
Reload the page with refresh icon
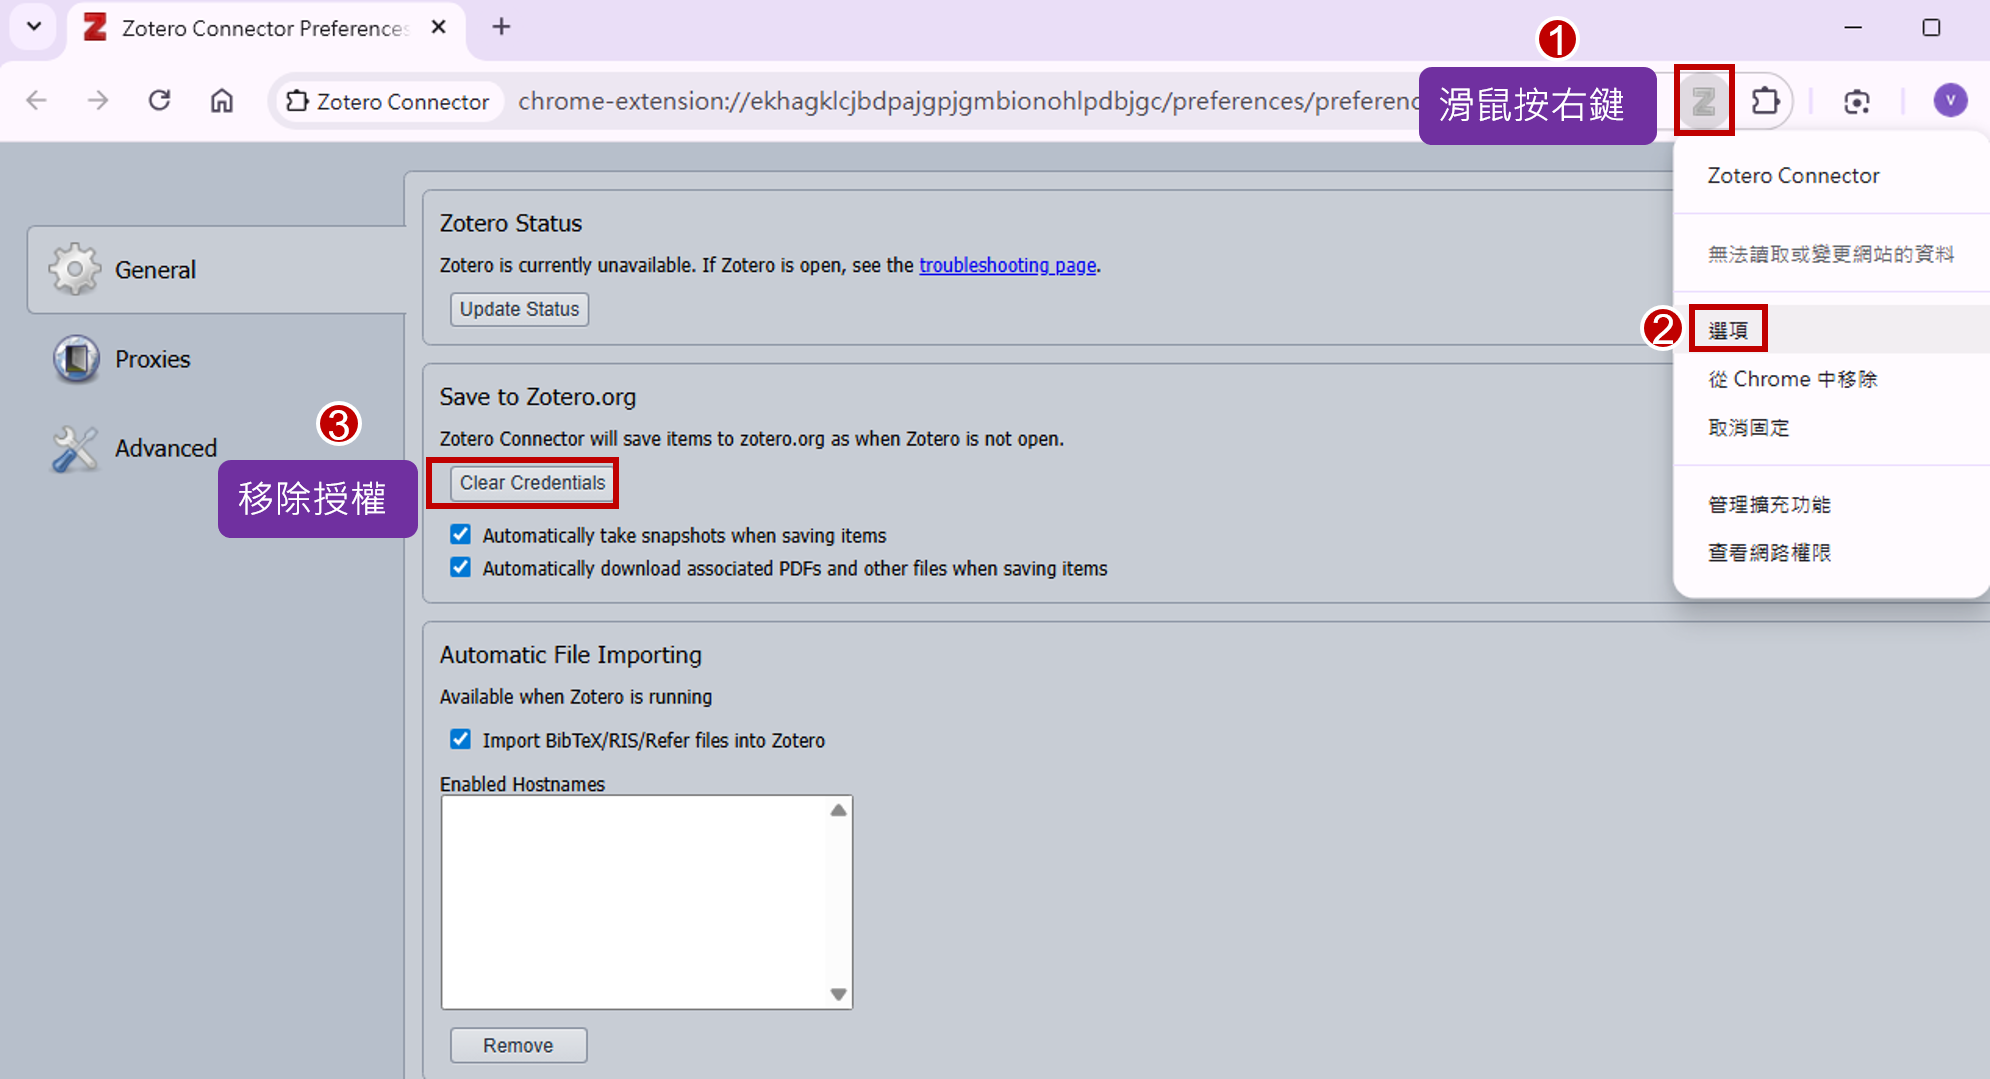[159, 100]
